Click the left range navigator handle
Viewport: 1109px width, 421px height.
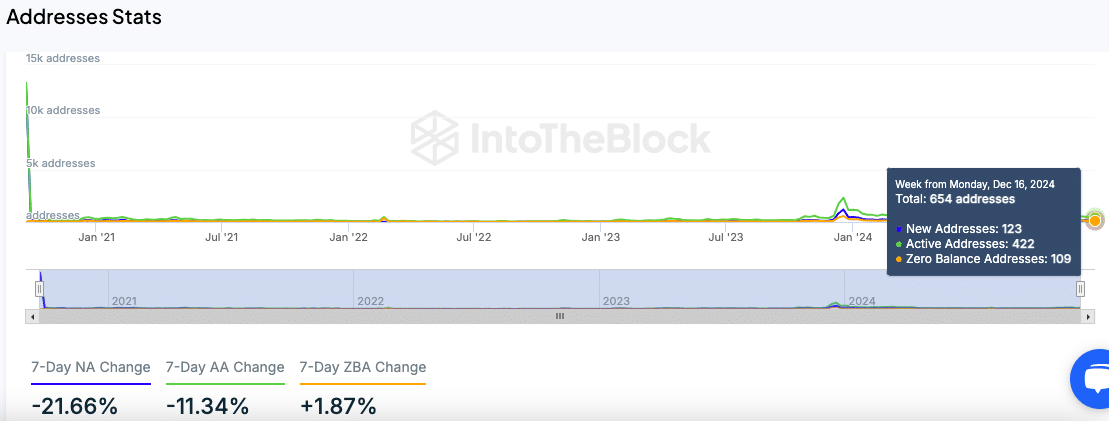point(40,289)
